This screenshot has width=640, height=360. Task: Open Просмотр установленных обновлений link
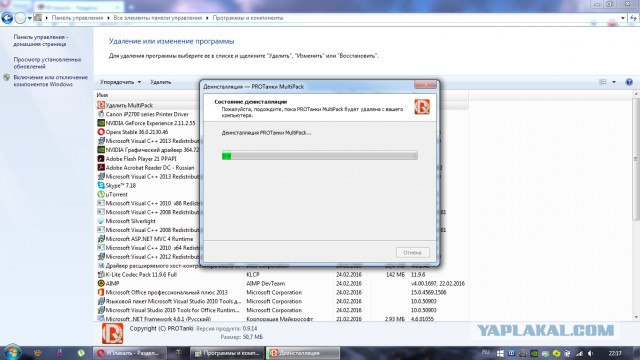point(47,63)
